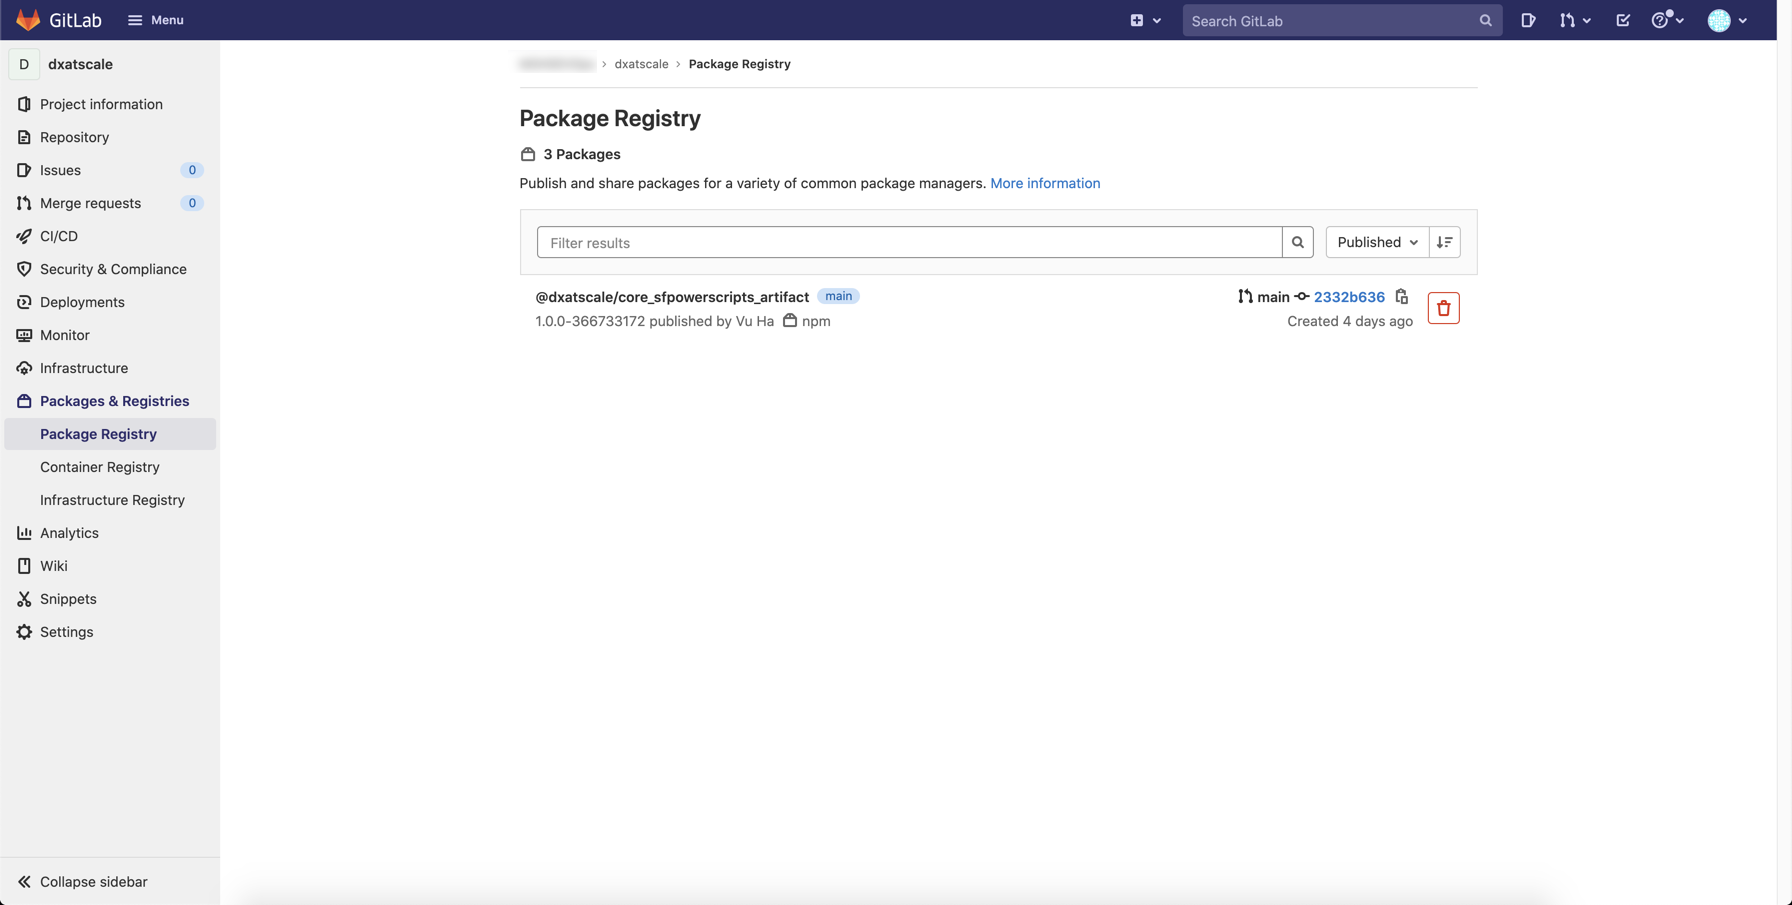This screenshot has height=905, width=1792.
Task: Click the Infrastructure sidebar icon
Action: pos(24,368)
